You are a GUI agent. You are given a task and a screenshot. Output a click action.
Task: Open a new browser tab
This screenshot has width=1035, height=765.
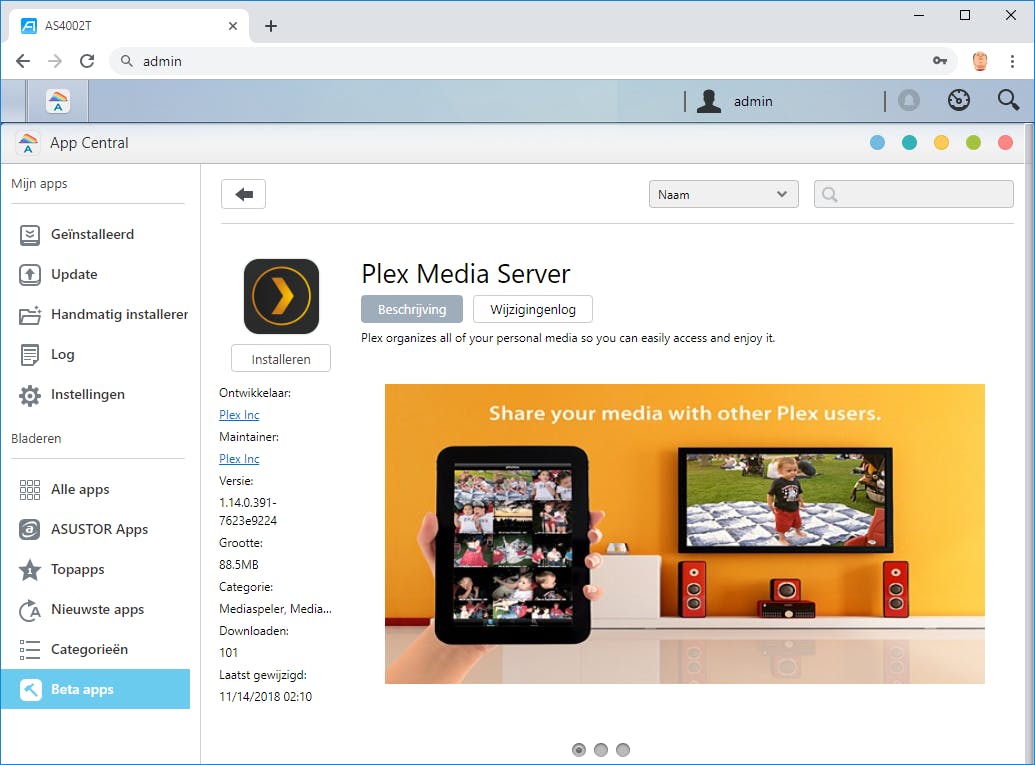pyautogui.click(x=271, y=26)
